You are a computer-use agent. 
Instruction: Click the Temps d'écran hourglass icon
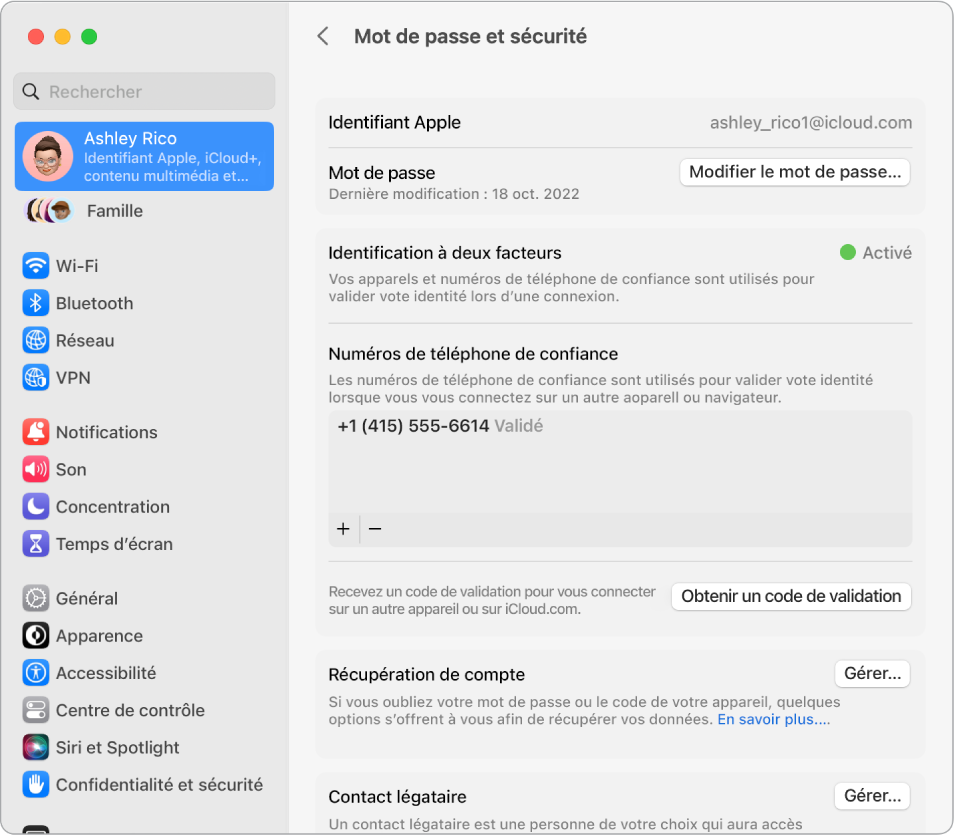(x=36, y=544)
